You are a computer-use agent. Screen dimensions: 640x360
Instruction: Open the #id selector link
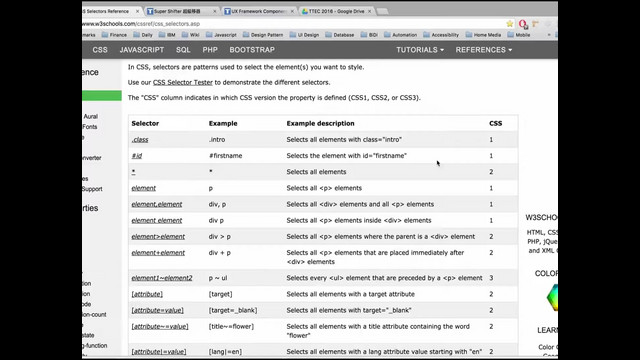pyautogui.click(x=137, y=156)
